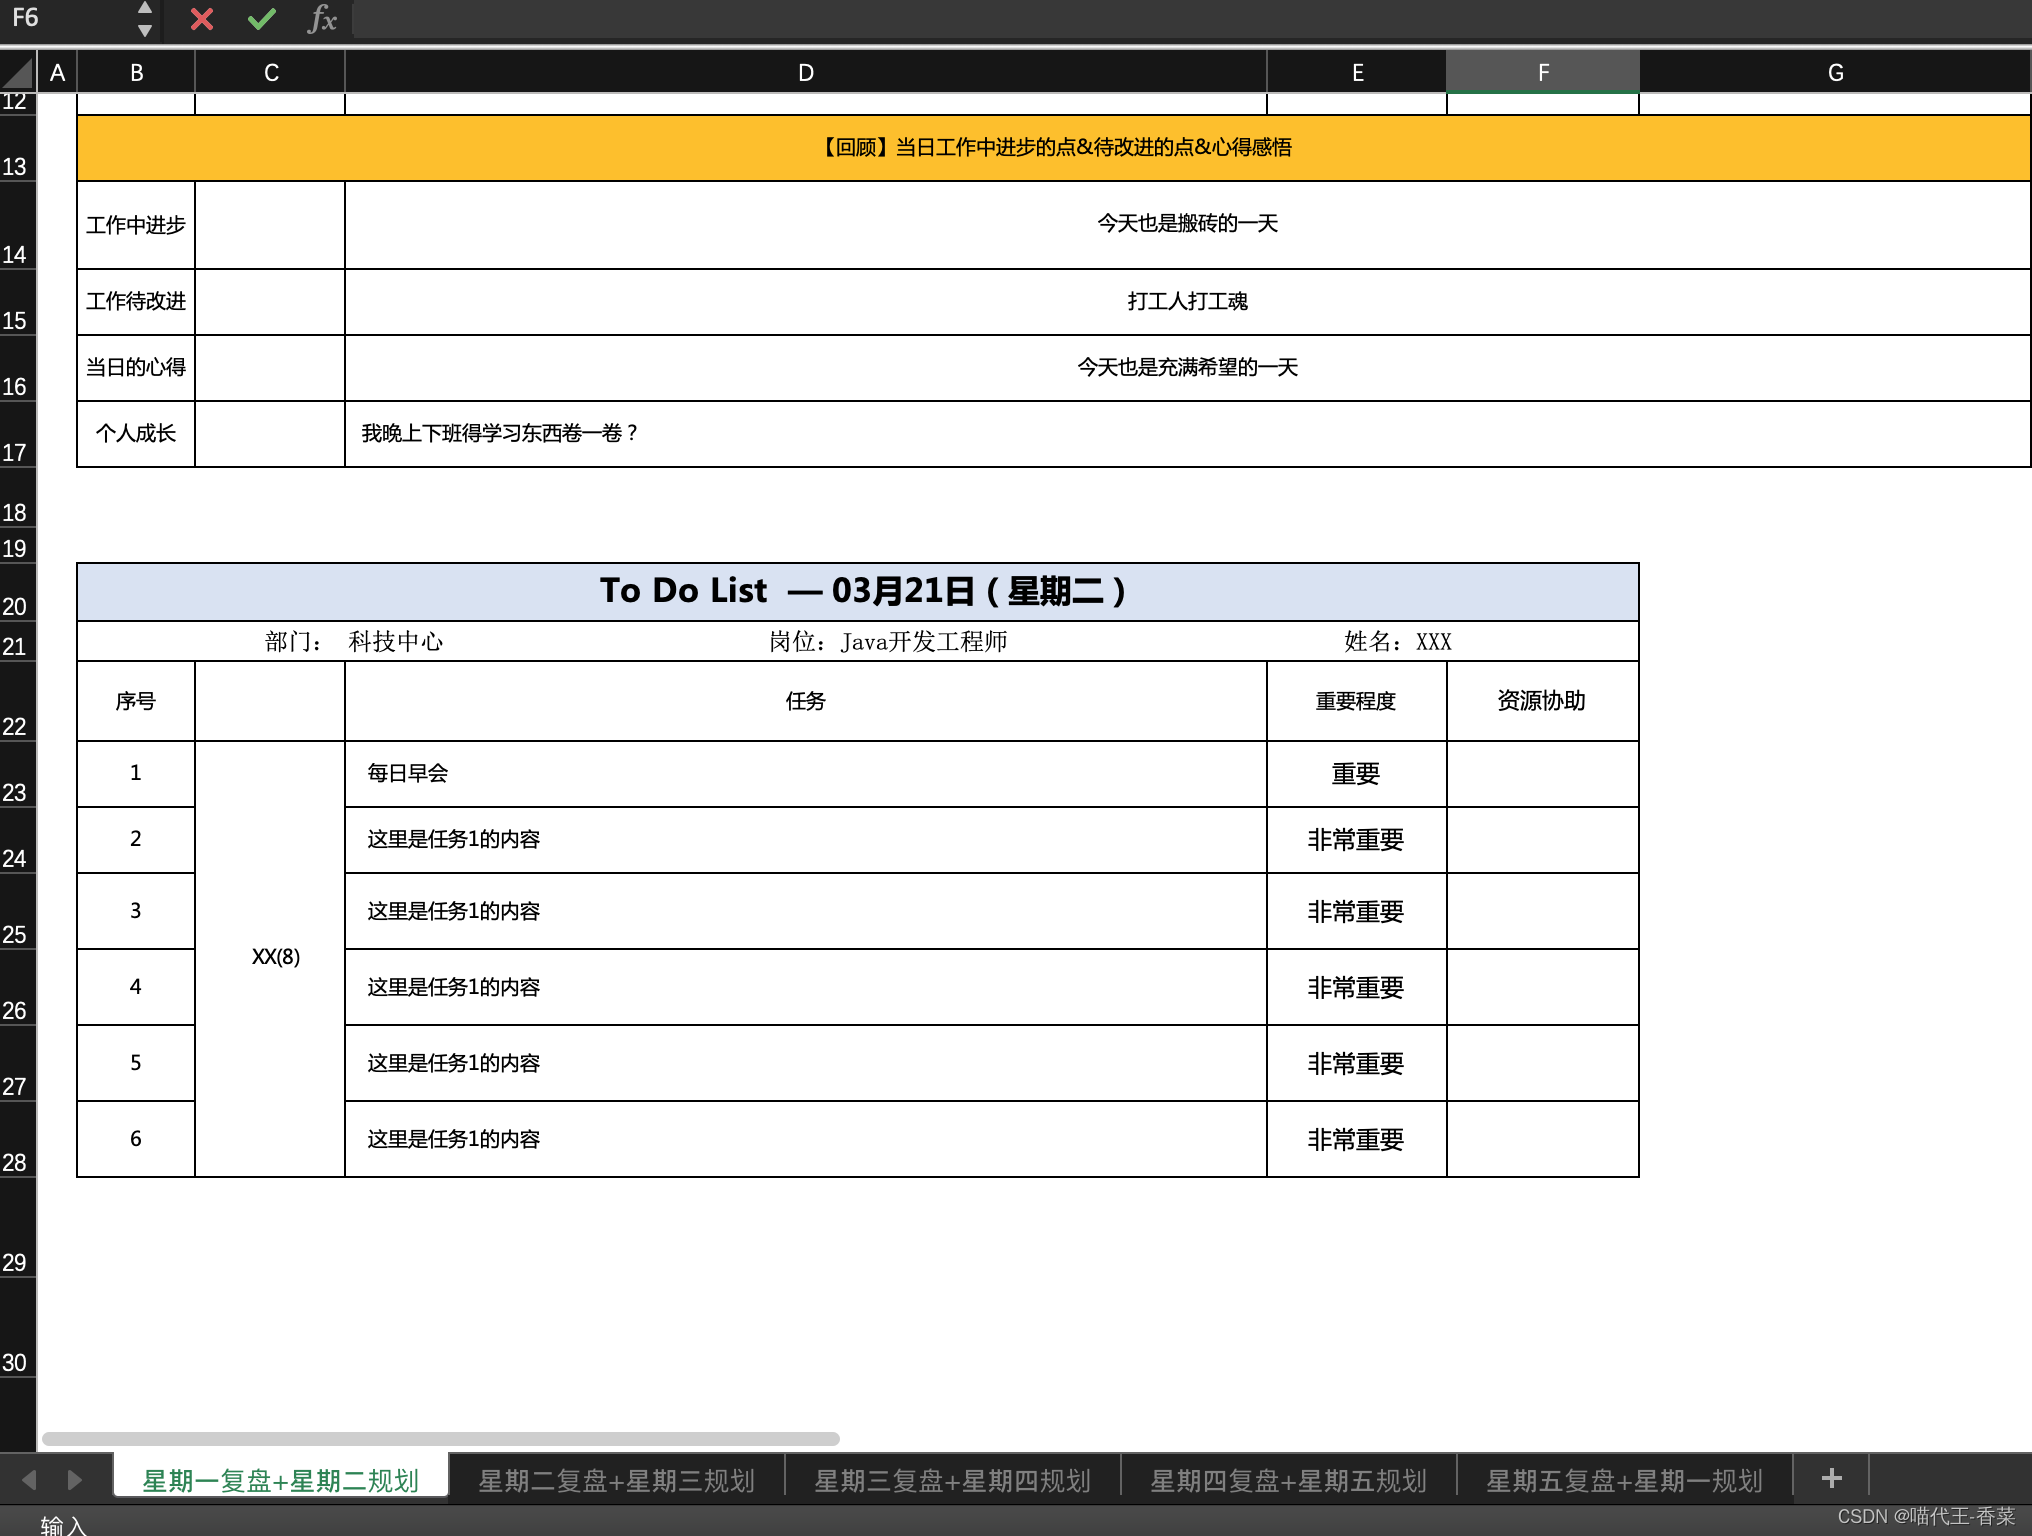Viewport: 2032px width, 1536px height.
Task: Select column B header
Action: tap(136, 73)
